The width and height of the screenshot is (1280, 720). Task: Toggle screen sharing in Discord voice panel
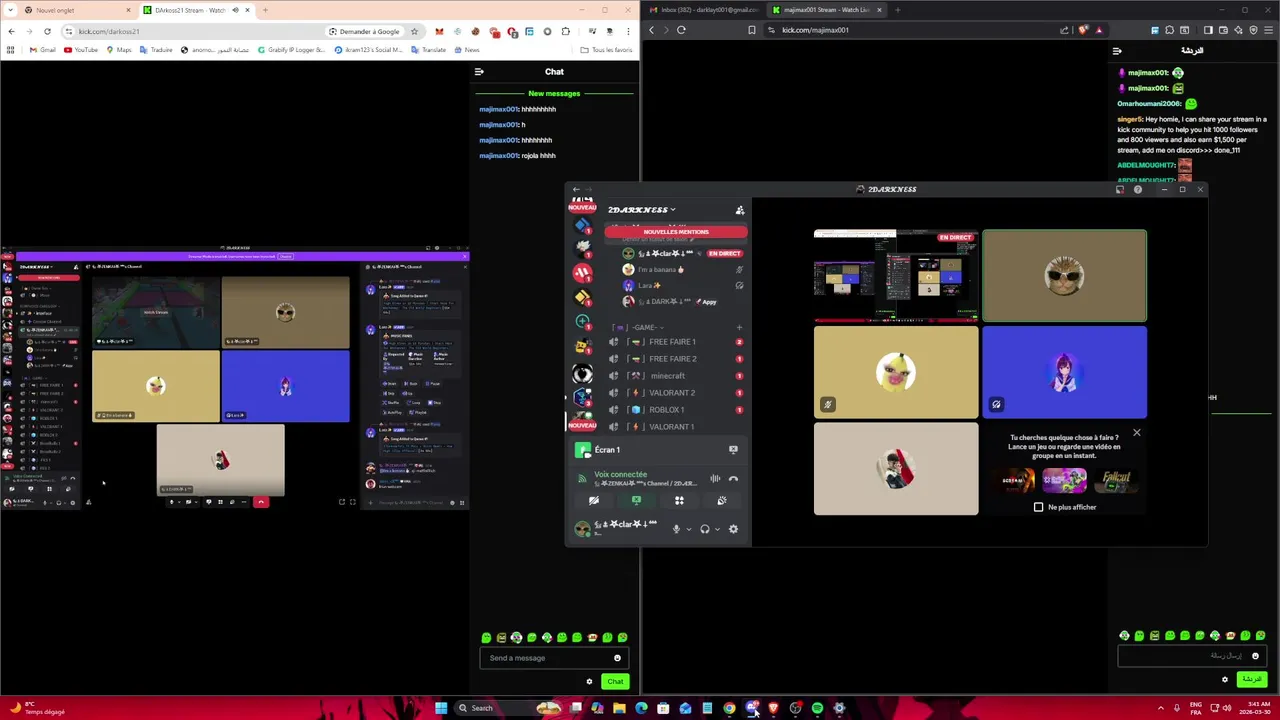pos(636,500)
